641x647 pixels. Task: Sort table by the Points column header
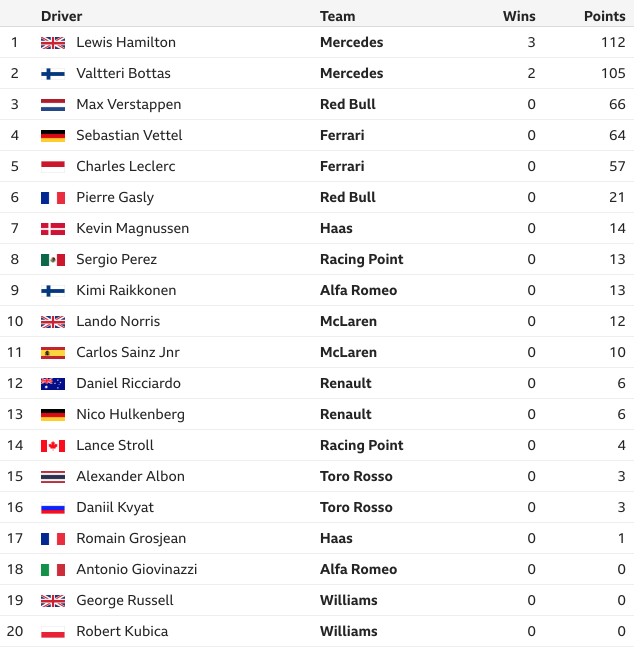604,16
